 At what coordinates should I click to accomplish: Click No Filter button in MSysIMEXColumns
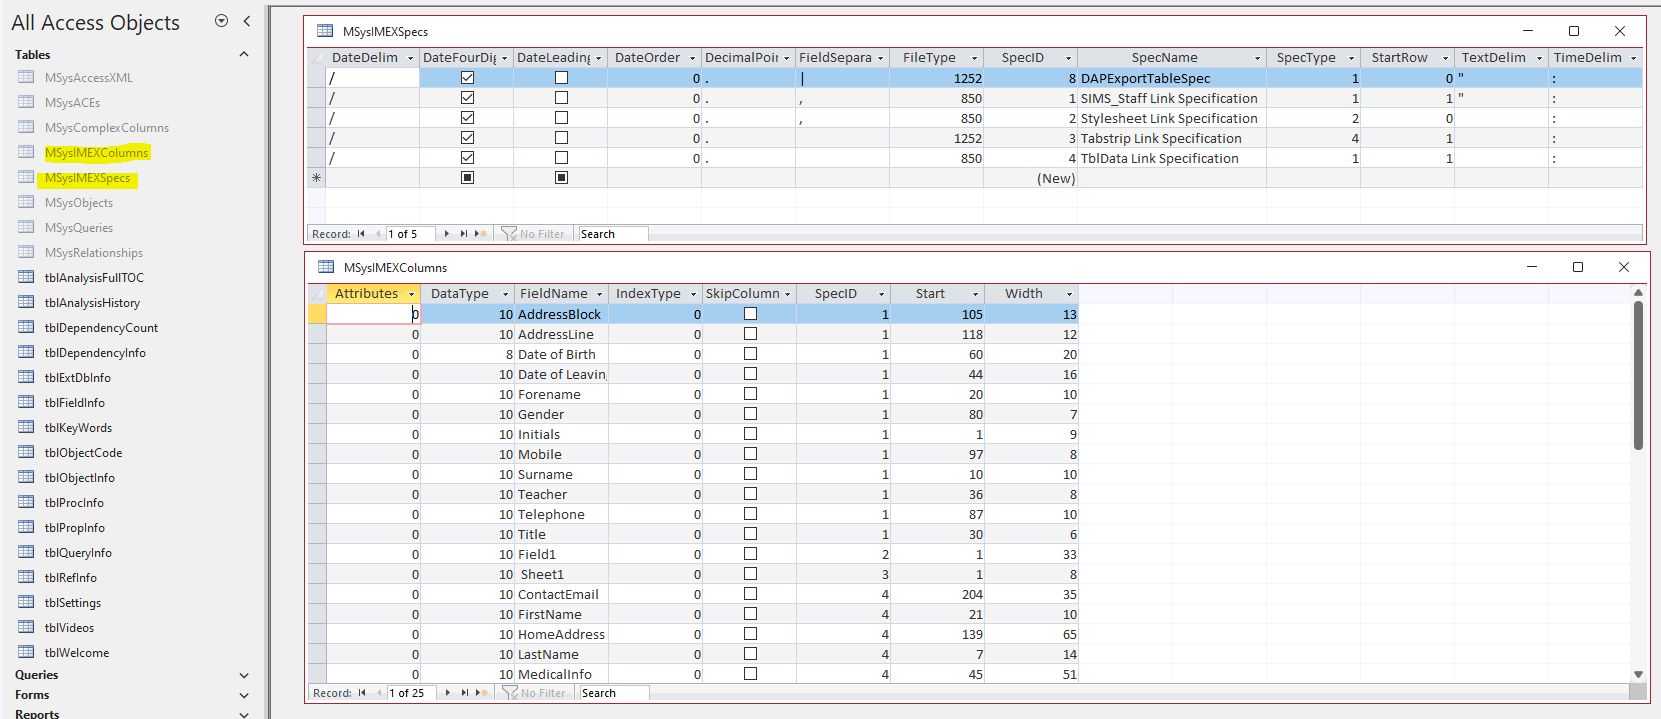point(534,693)
